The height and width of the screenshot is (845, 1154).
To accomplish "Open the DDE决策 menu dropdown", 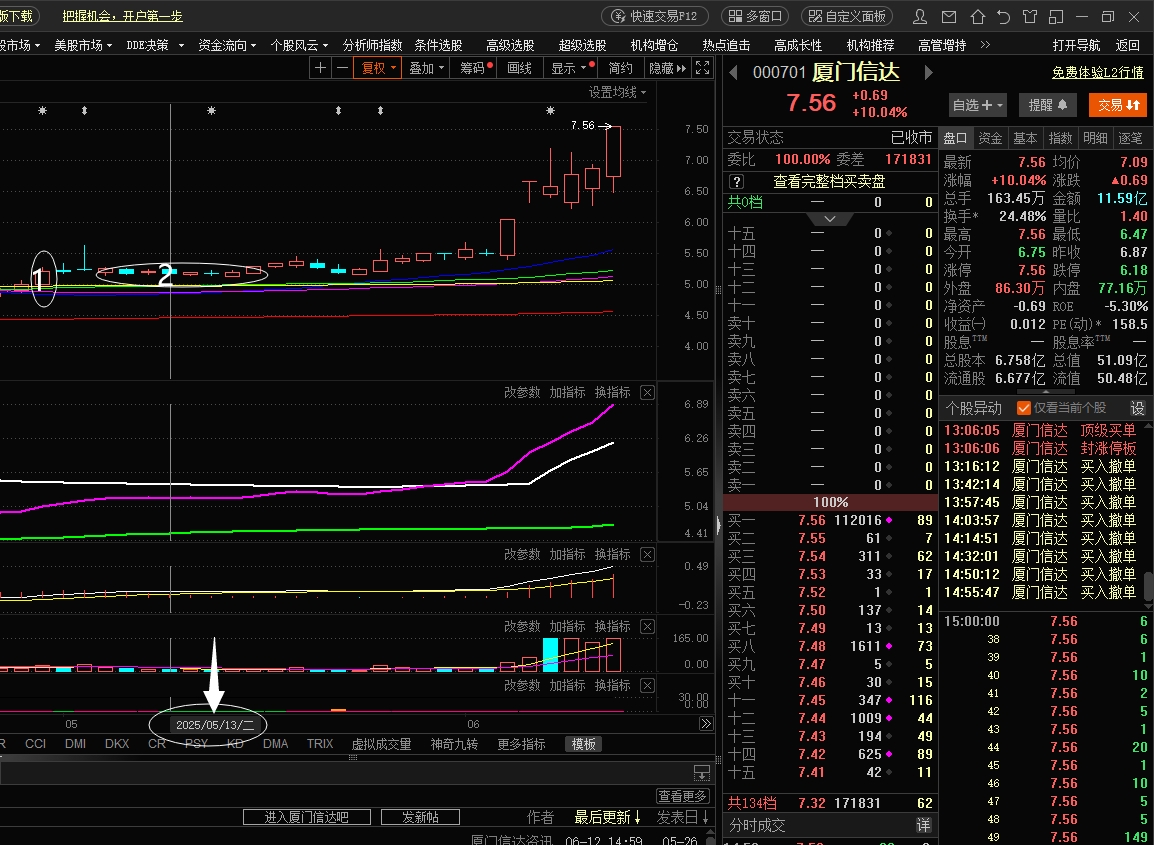I will pyautogui.click(x=155, y=45).
